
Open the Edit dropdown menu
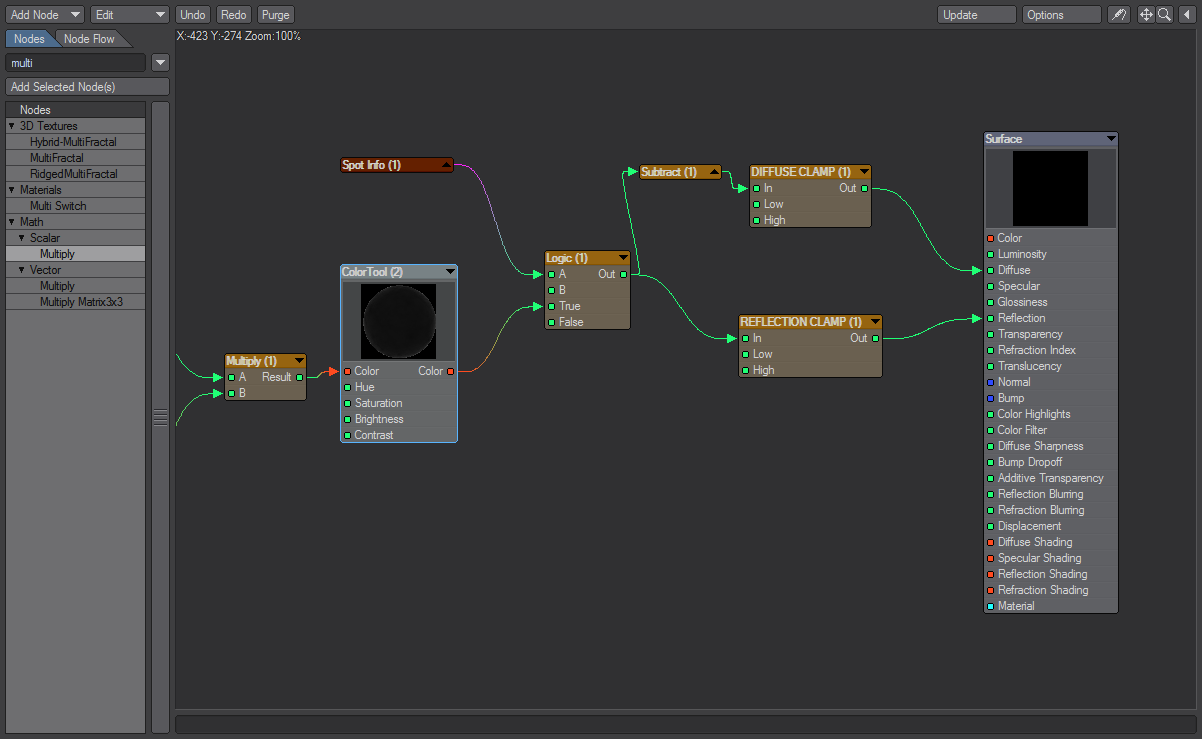[130, 15]
